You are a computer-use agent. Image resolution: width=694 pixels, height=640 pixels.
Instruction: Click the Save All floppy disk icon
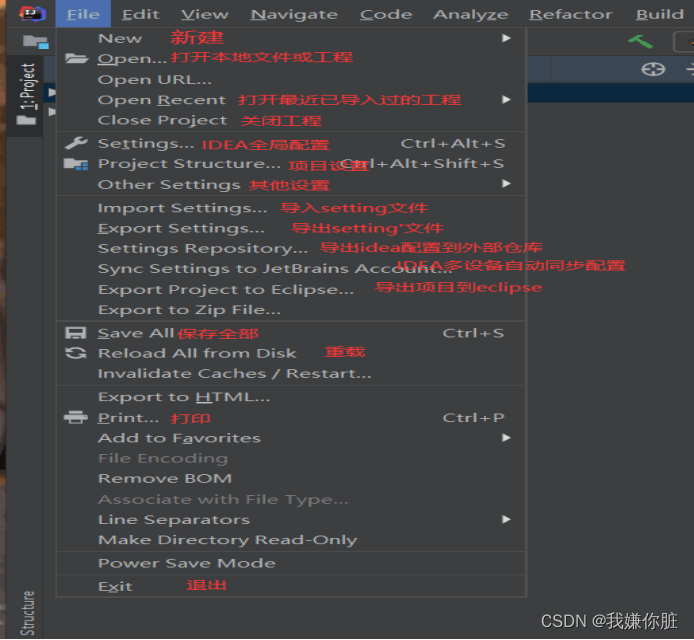pos(76,333)
